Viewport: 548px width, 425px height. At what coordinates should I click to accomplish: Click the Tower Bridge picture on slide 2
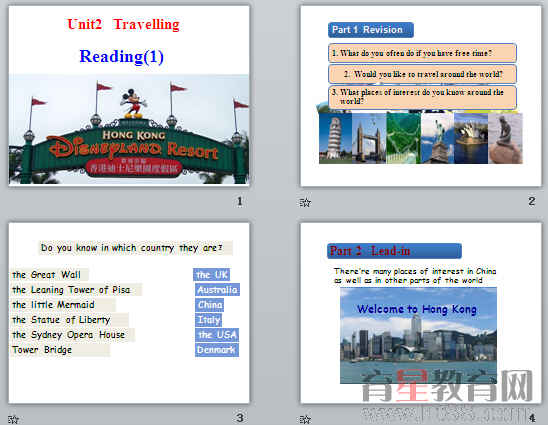pyautogui.click(x=369, y=138)
